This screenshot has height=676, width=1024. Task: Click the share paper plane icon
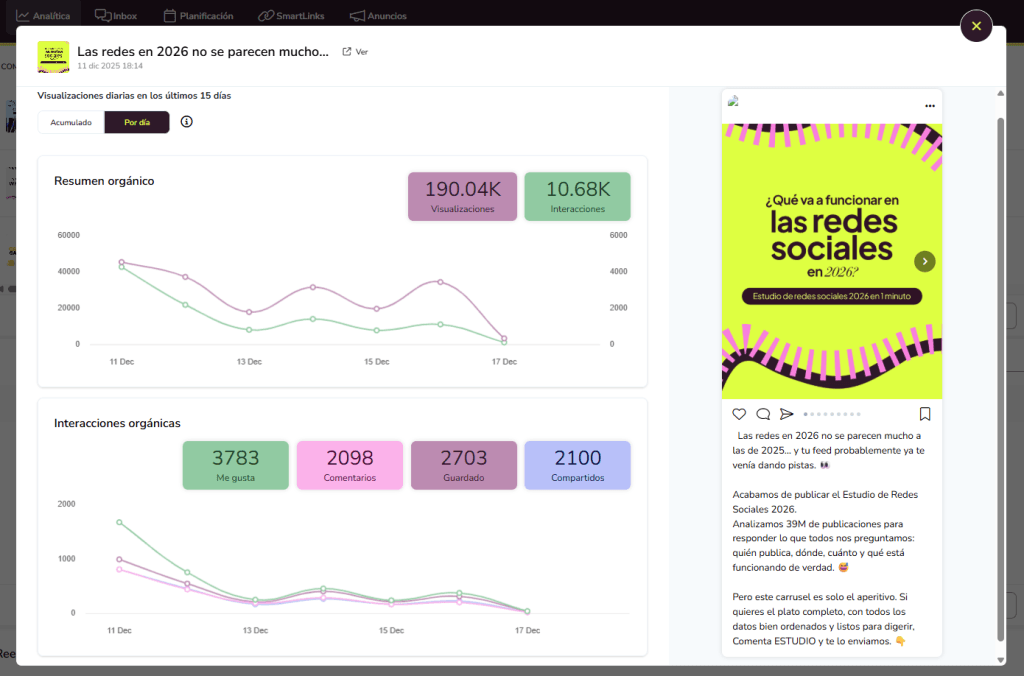[787, 414]
